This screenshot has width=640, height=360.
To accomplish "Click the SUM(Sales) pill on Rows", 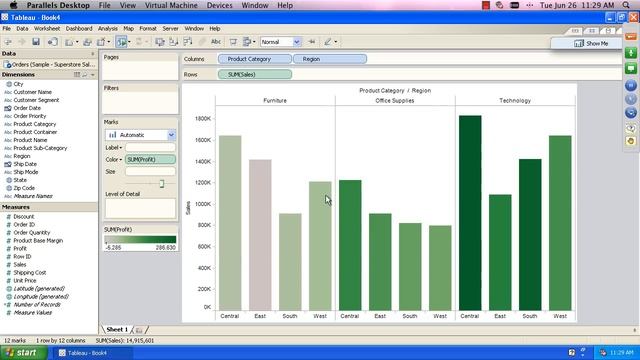I will point(255,75).
